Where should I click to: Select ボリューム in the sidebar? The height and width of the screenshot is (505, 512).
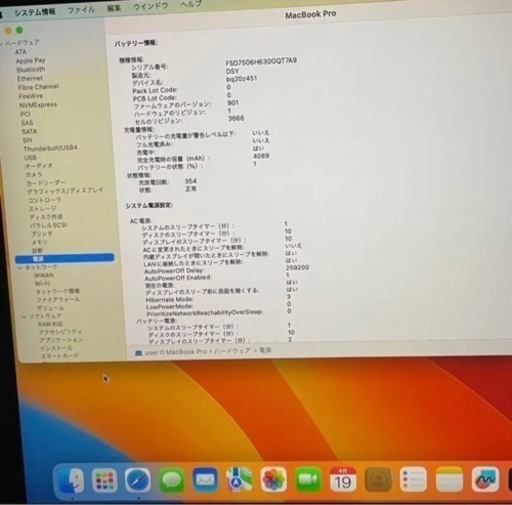tap(50, 308)
